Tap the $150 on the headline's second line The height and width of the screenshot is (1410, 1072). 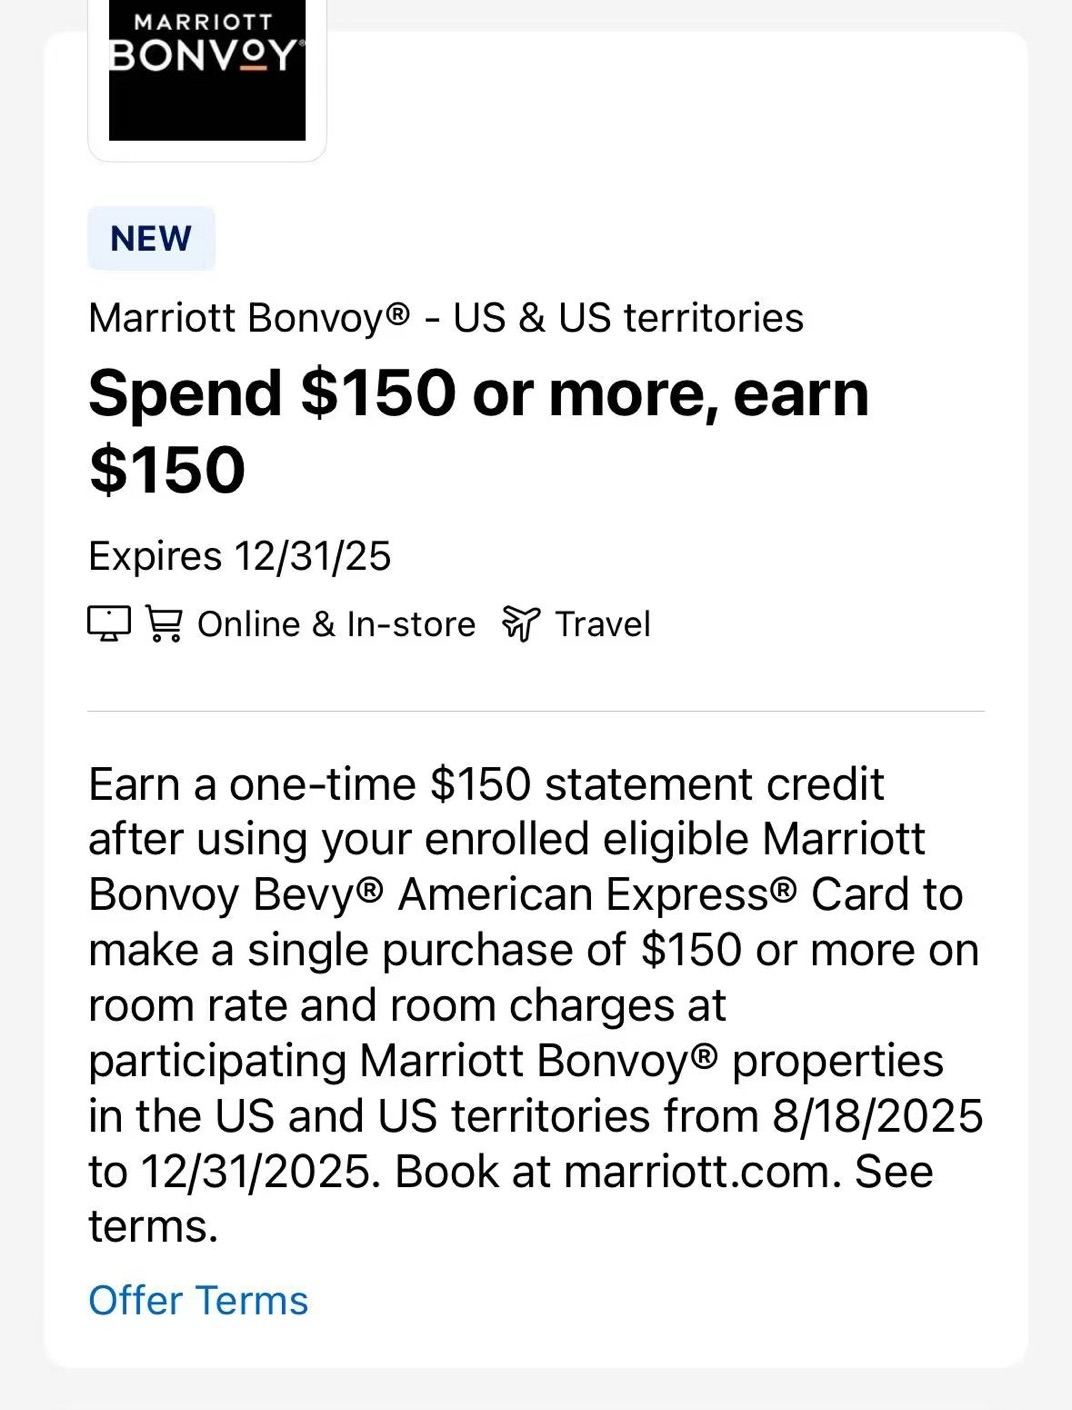[x=167, y=470]
